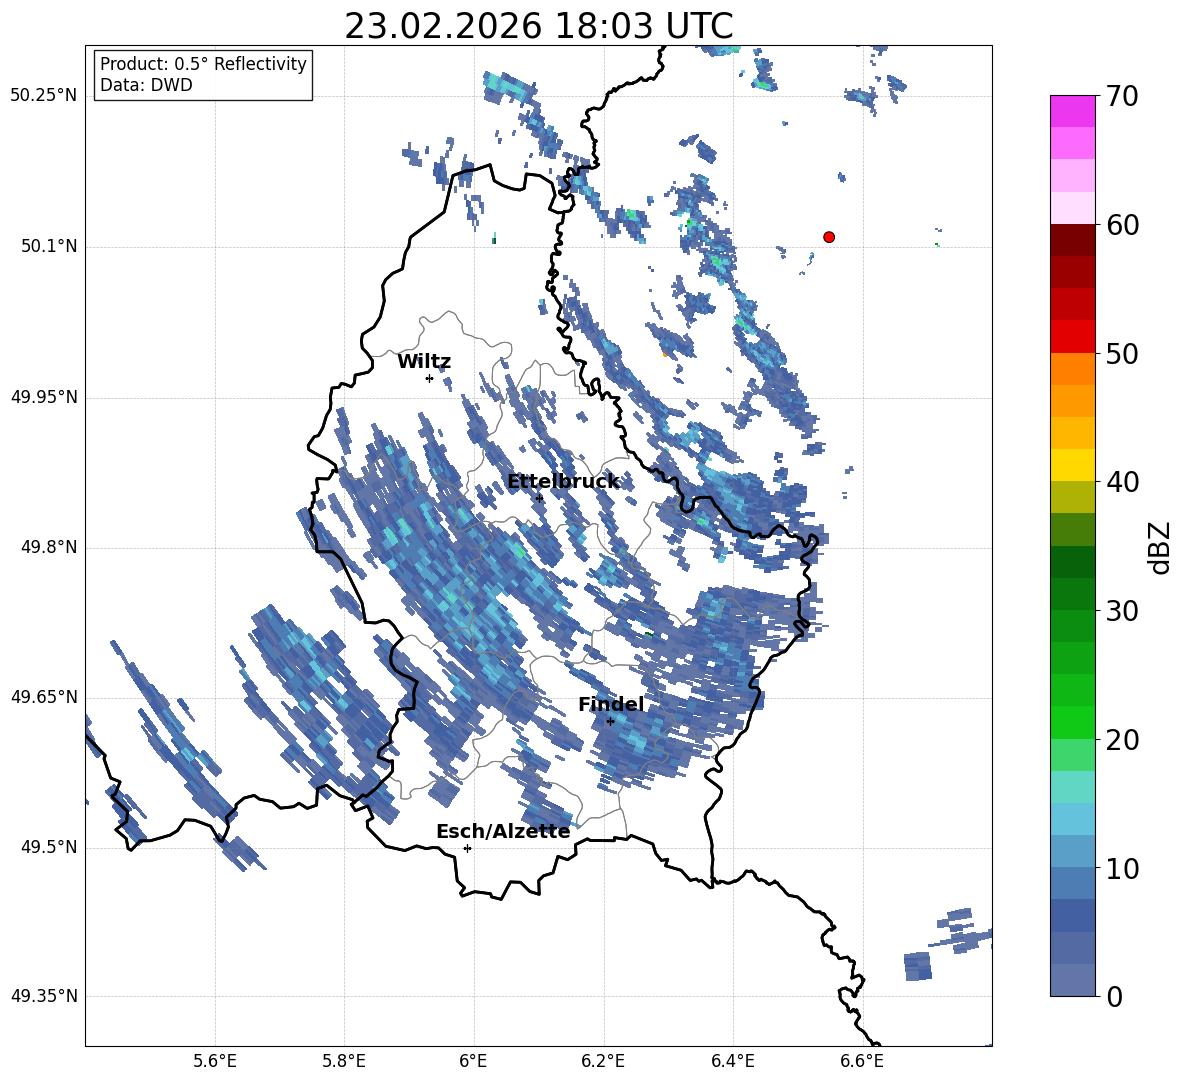Click the 50.25°N latitude label
The image size is (1184, 1081).
click(x=43, y=96)
